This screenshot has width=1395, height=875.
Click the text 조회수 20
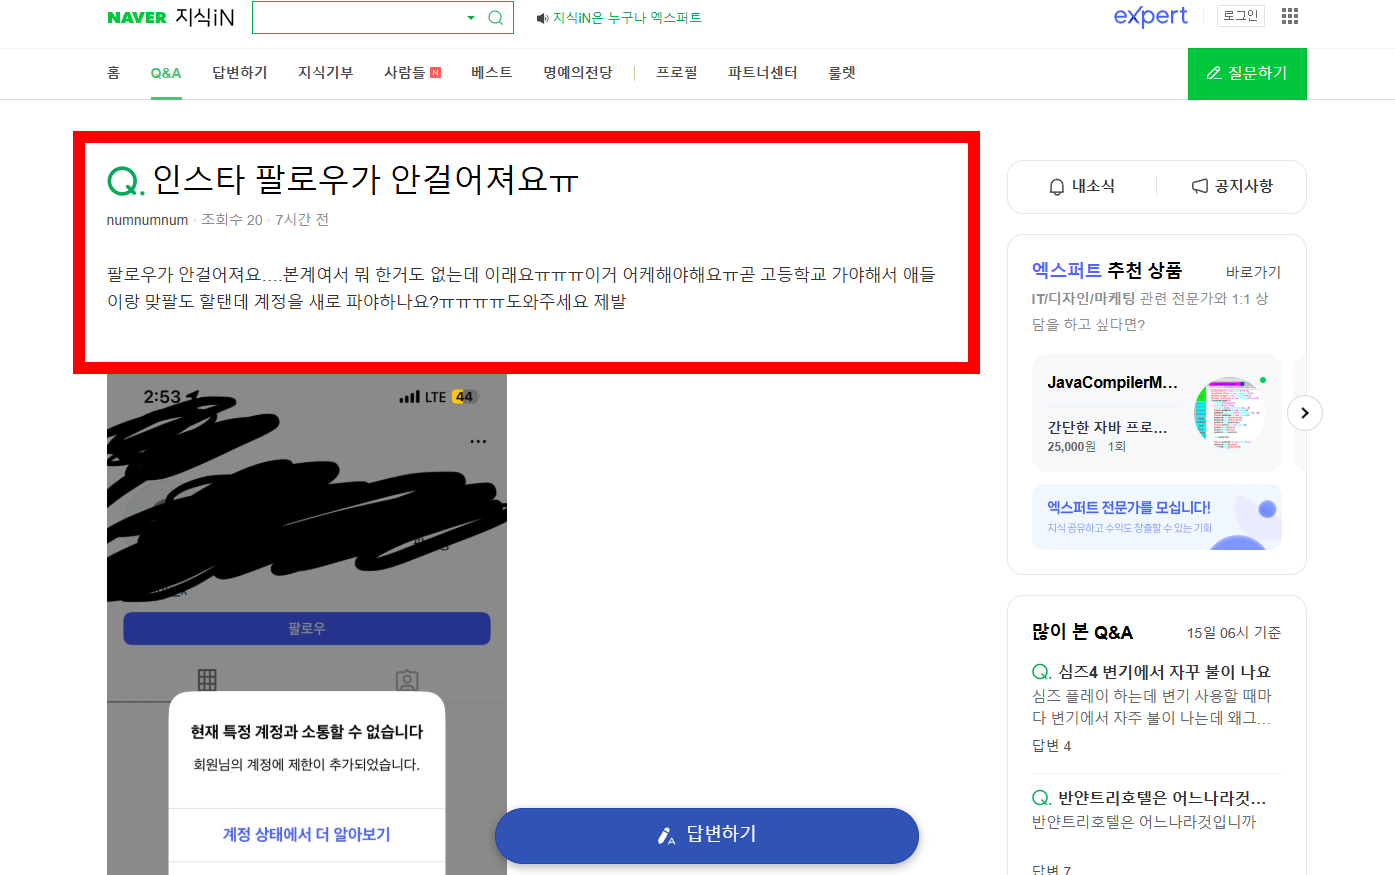click(232, 220)
